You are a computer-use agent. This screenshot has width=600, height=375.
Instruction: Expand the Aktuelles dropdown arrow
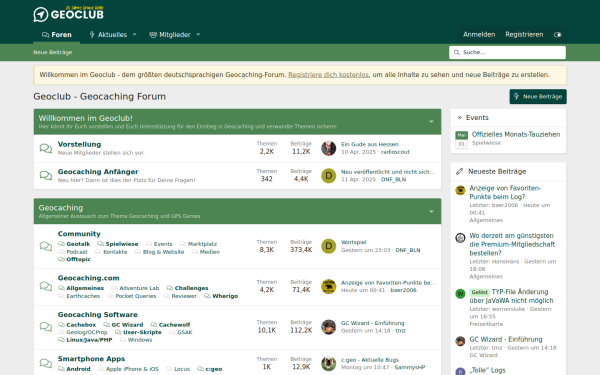[135, 35]
